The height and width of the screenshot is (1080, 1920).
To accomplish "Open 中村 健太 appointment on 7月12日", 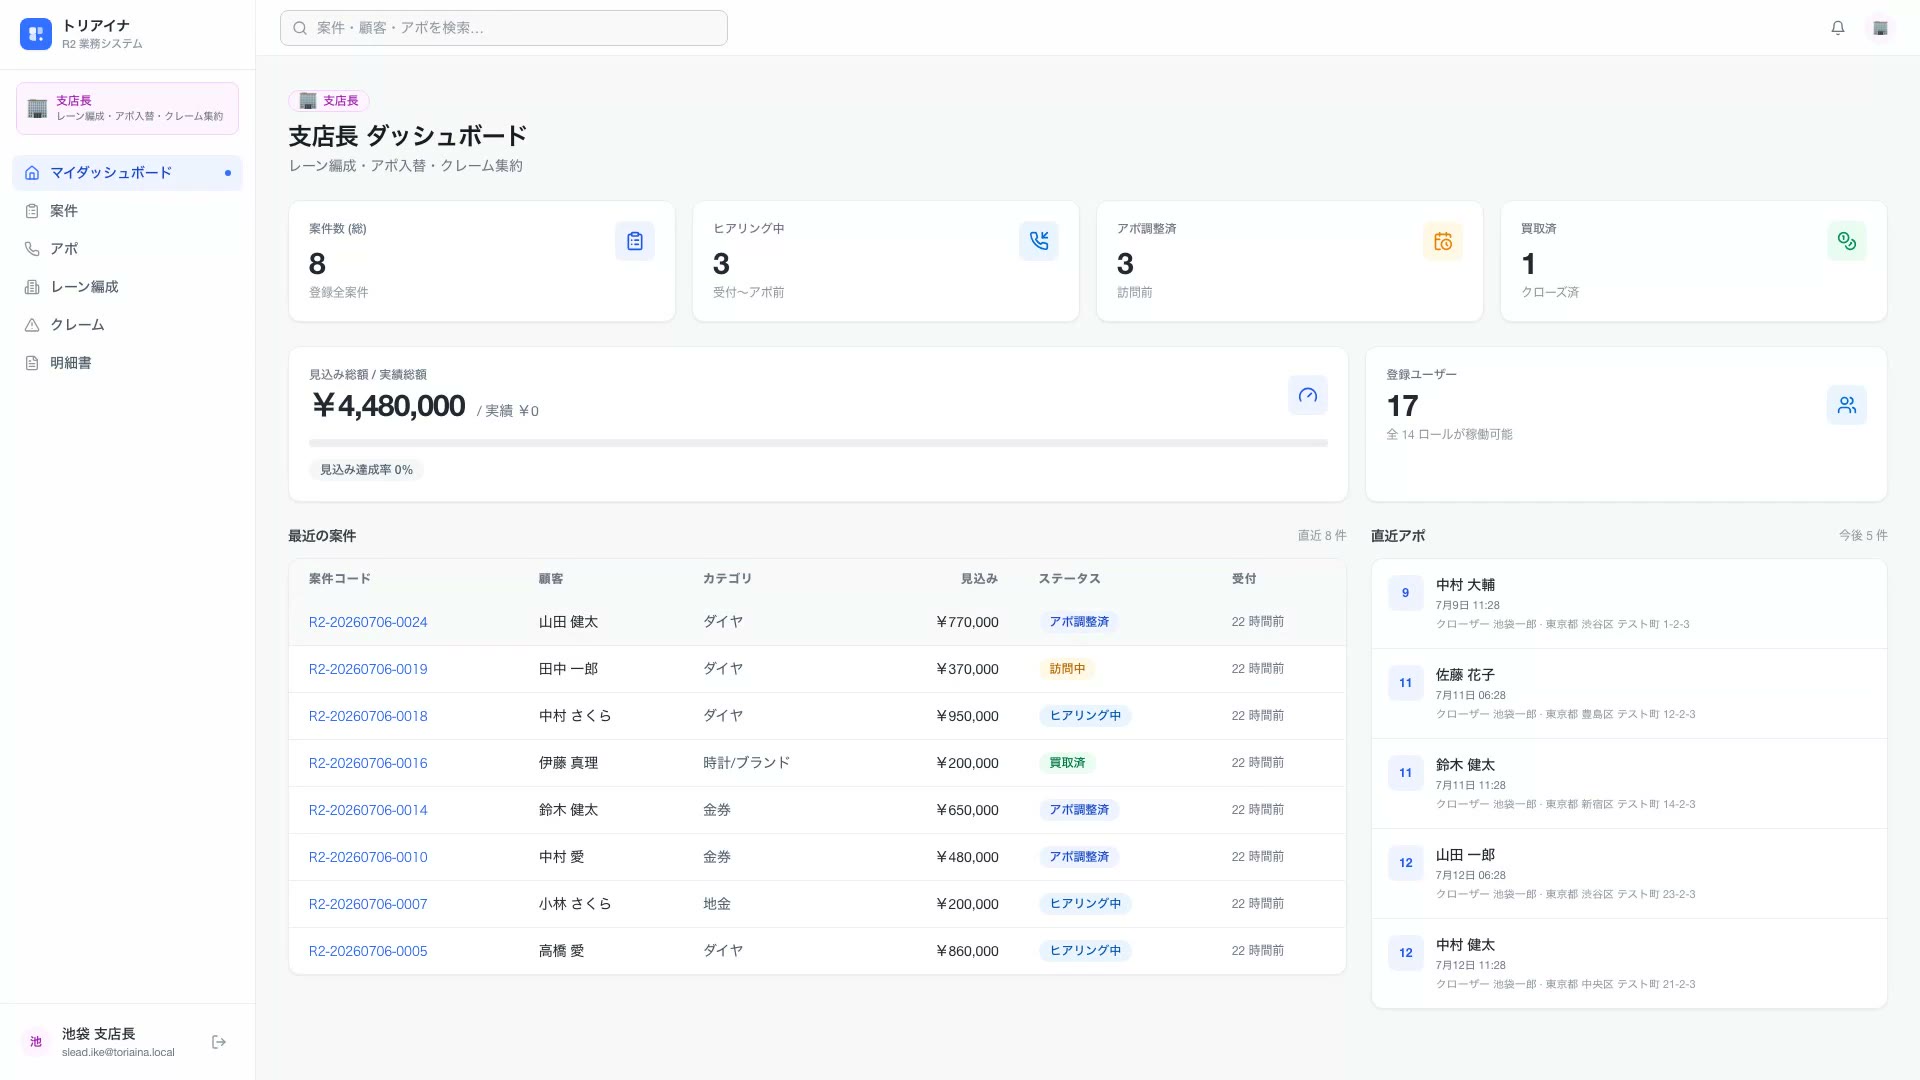I will [x=1629, y=963].
